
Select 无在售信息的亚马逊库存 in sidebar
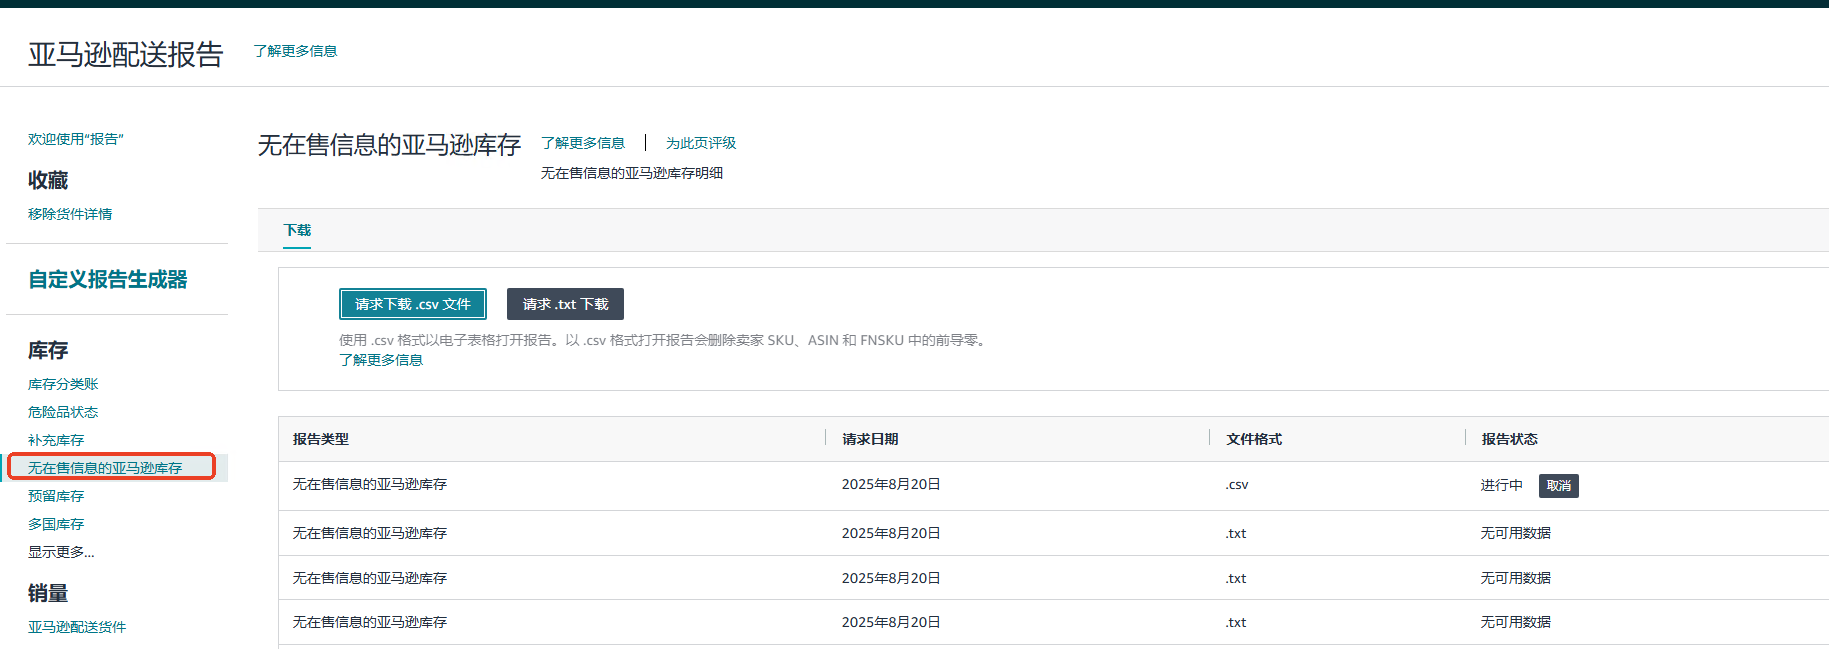(105, 468)
